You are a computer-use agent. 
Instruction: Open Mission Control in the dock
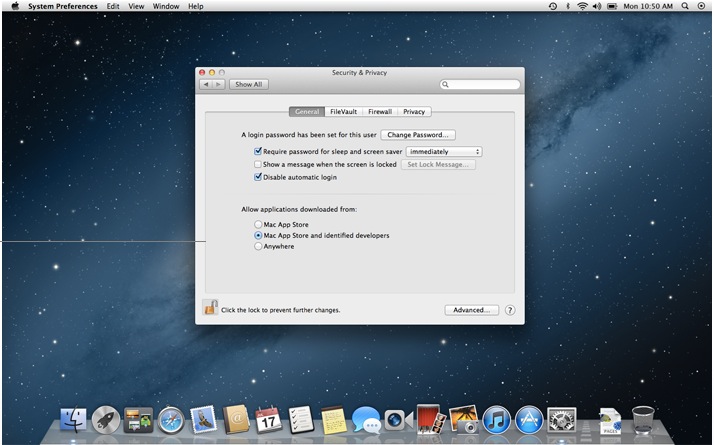138,420
